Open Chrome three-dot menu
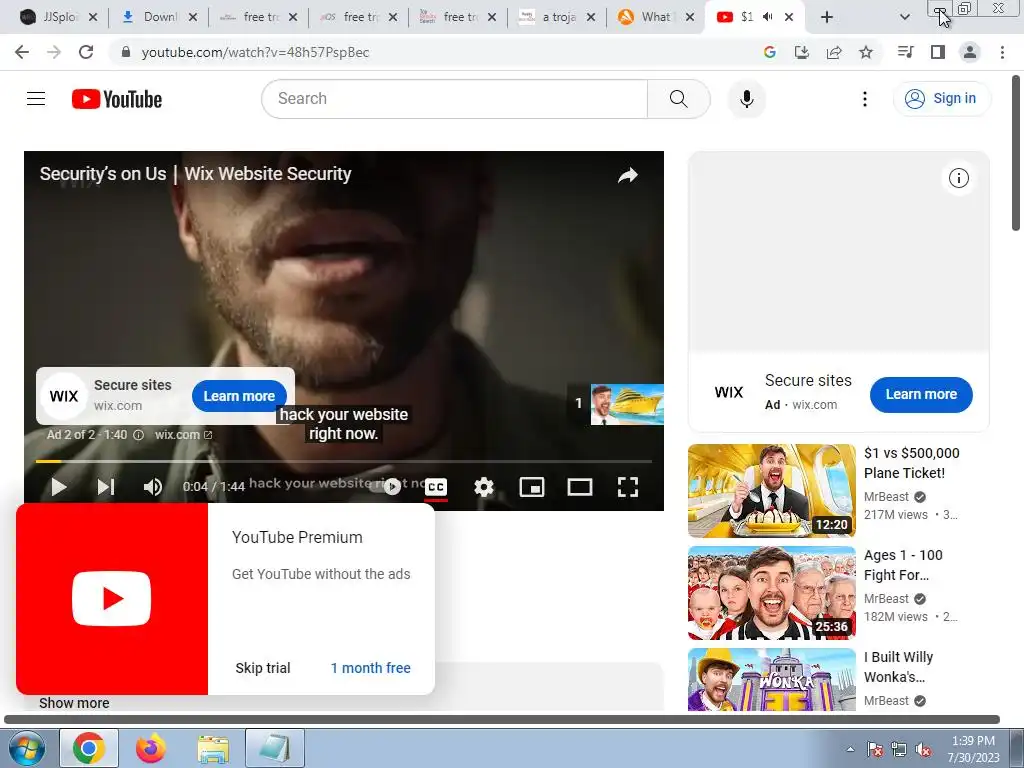This screenshot has width=1024, height=768. (x=1002, y=52)
